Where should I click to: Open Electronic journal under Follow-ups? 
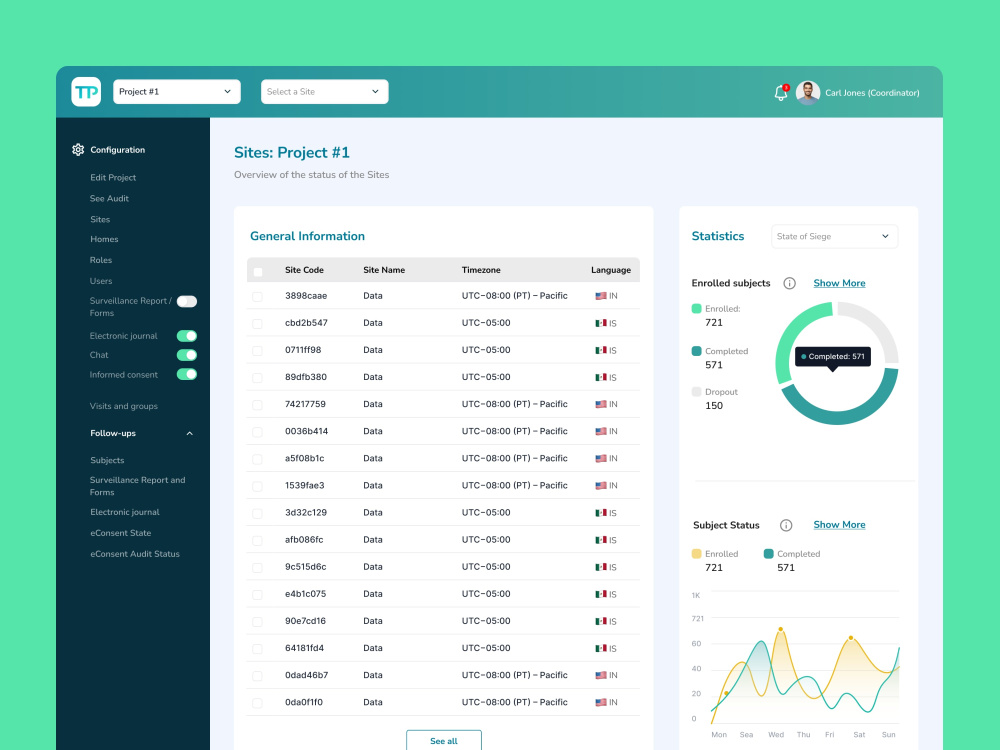[x=125, y=512]
